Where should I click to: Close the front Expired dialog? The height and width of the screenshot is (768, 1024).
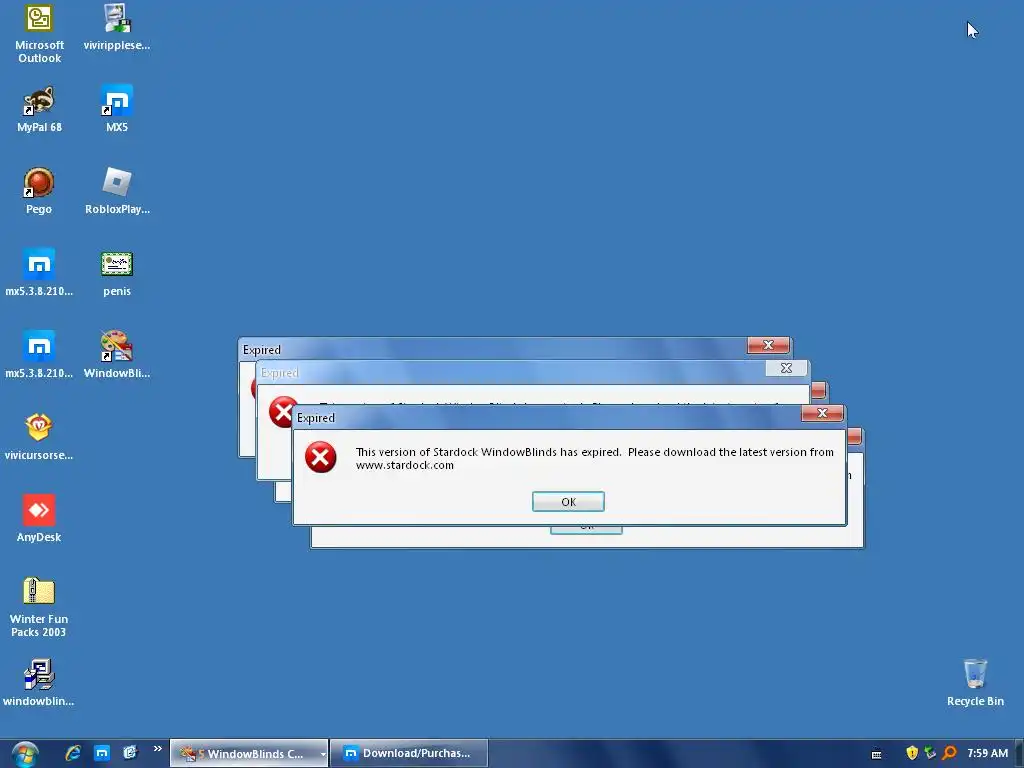tap(822, 413)
